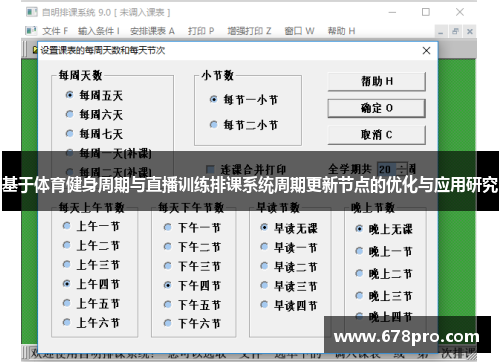The width and height of the screenshot is (500, 362).
Task: Confirm with the 确定 O button
Action: point(377,108)
